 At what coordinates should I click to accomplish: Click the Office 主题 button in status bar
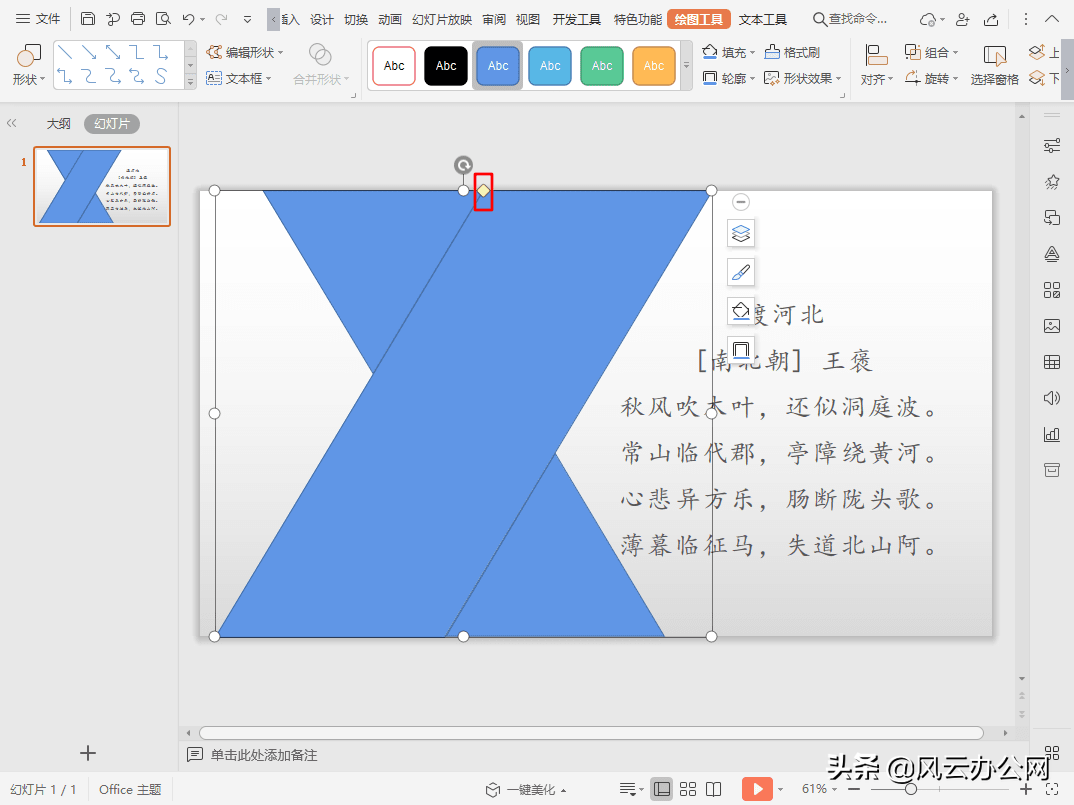(x=129, y=789)
